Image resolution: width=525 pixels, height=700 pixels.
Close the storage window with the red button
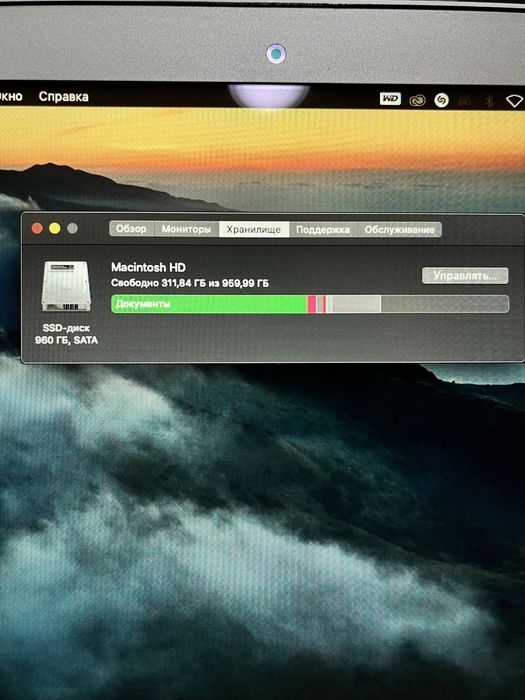[x=37, y=229]
